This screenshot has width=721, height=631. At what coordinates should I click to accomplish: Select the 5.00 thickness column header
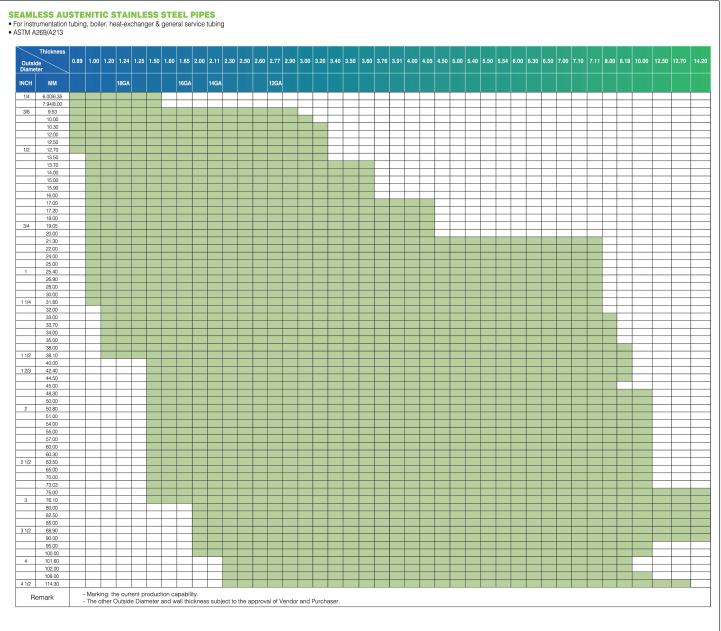tap(457, 62)
